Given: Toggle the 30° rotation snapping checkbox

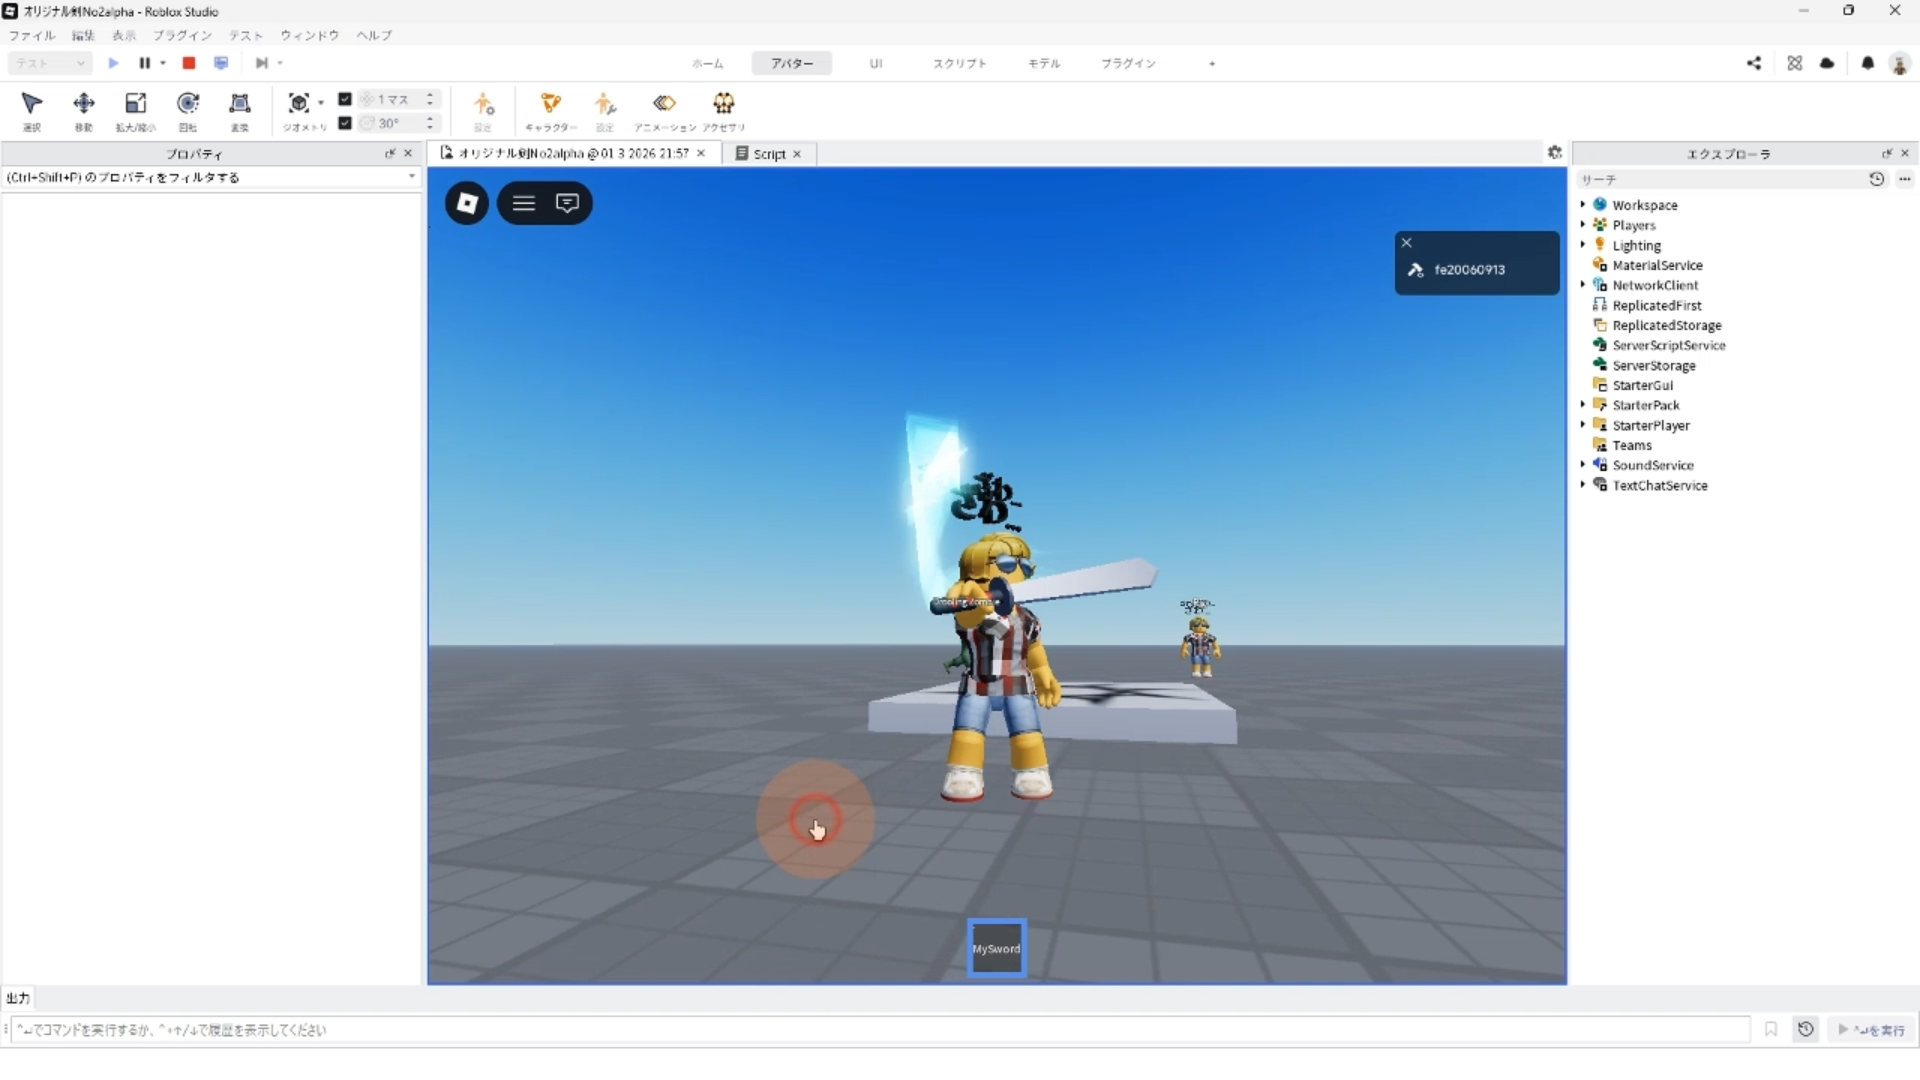Looking at the screenshot, I should pyautogui.click(x=345, y=123).
